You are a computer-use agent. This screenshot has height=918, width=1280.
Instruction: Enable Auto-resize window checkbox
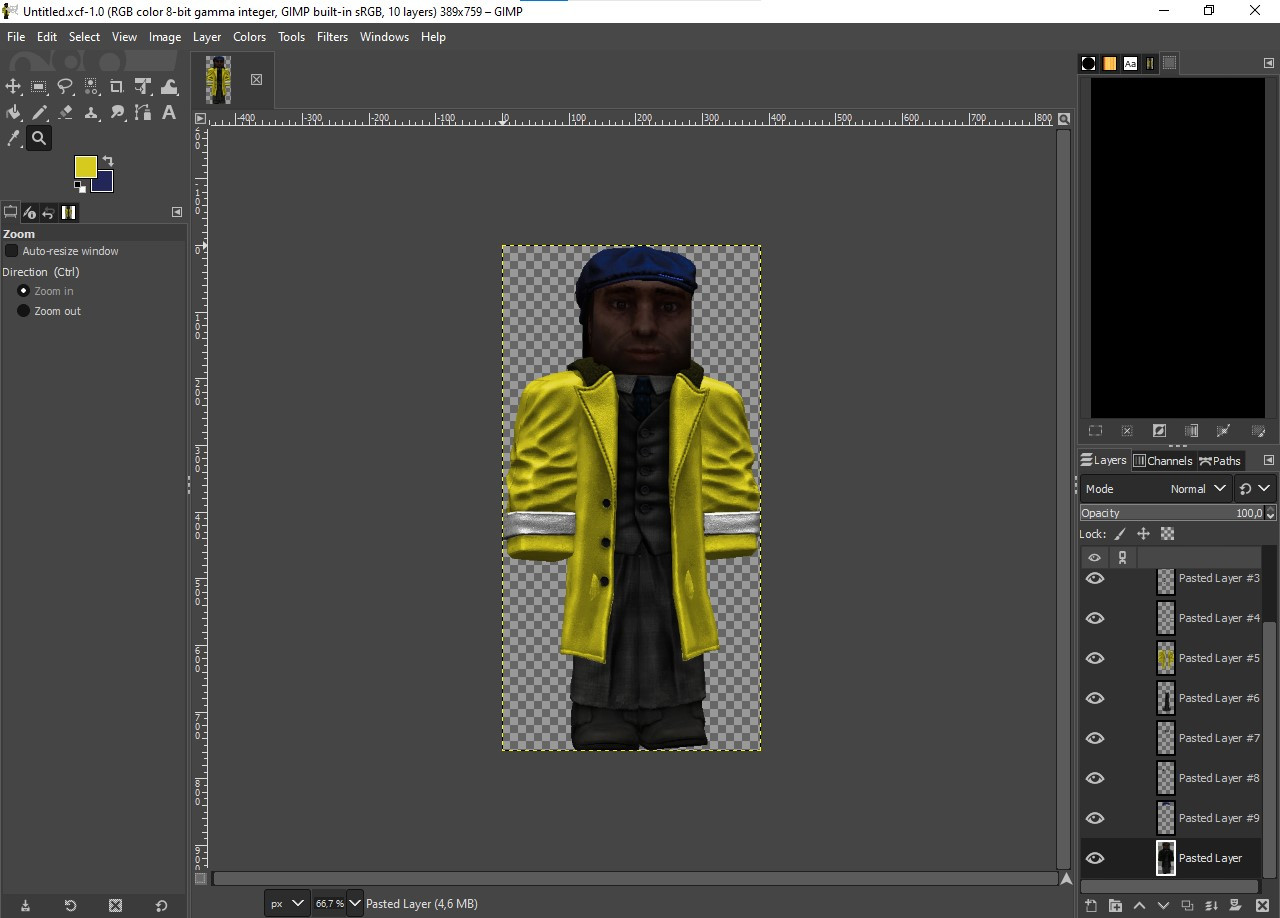[12, 251]
